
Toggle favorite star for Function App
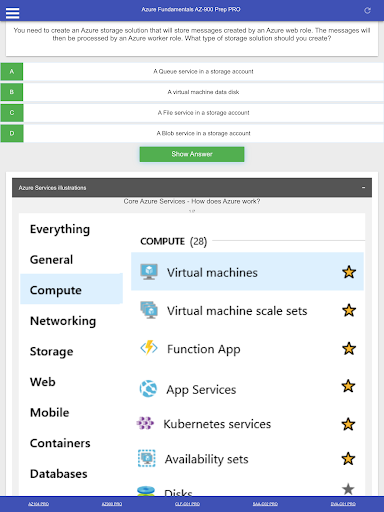point(349,349)
